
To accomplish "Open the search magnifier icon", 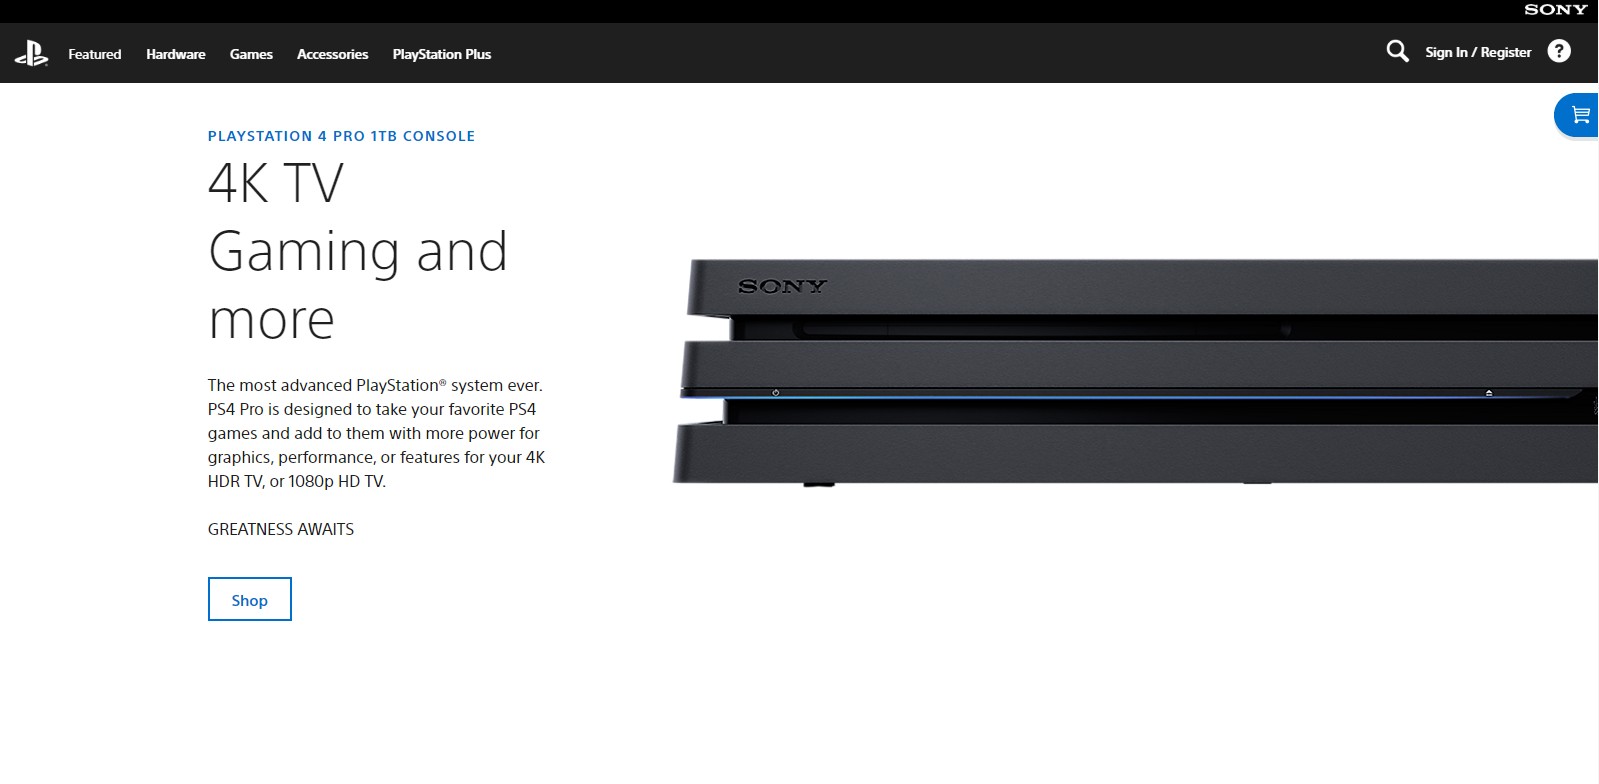I will (1397, 51).
